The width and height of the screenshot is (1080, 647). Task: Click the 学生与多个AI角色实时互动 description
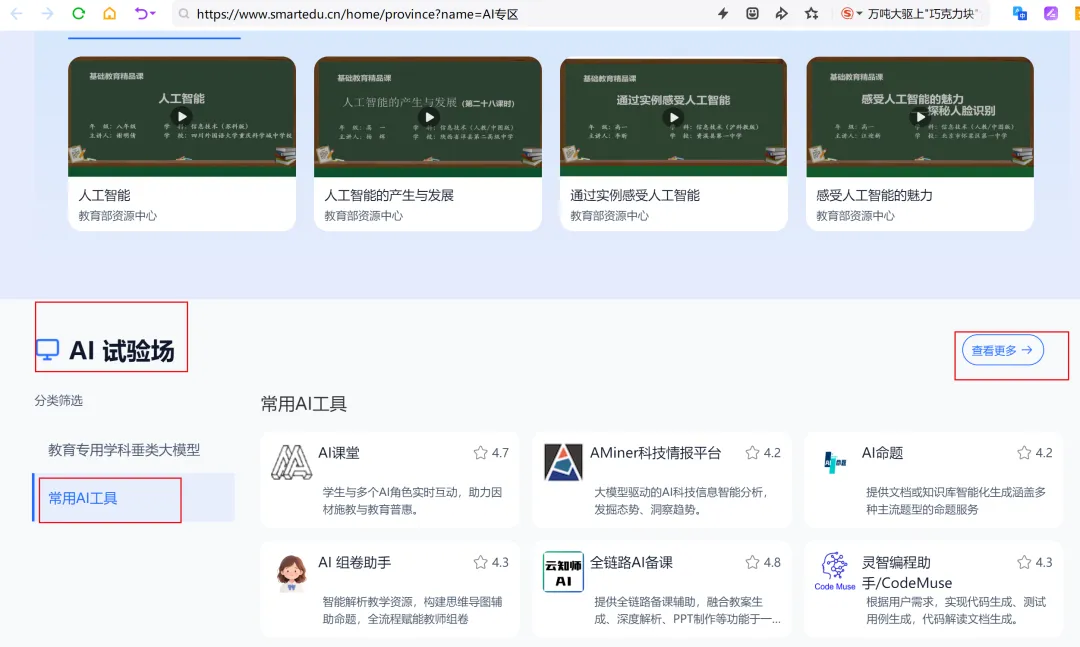pos(413,501)
